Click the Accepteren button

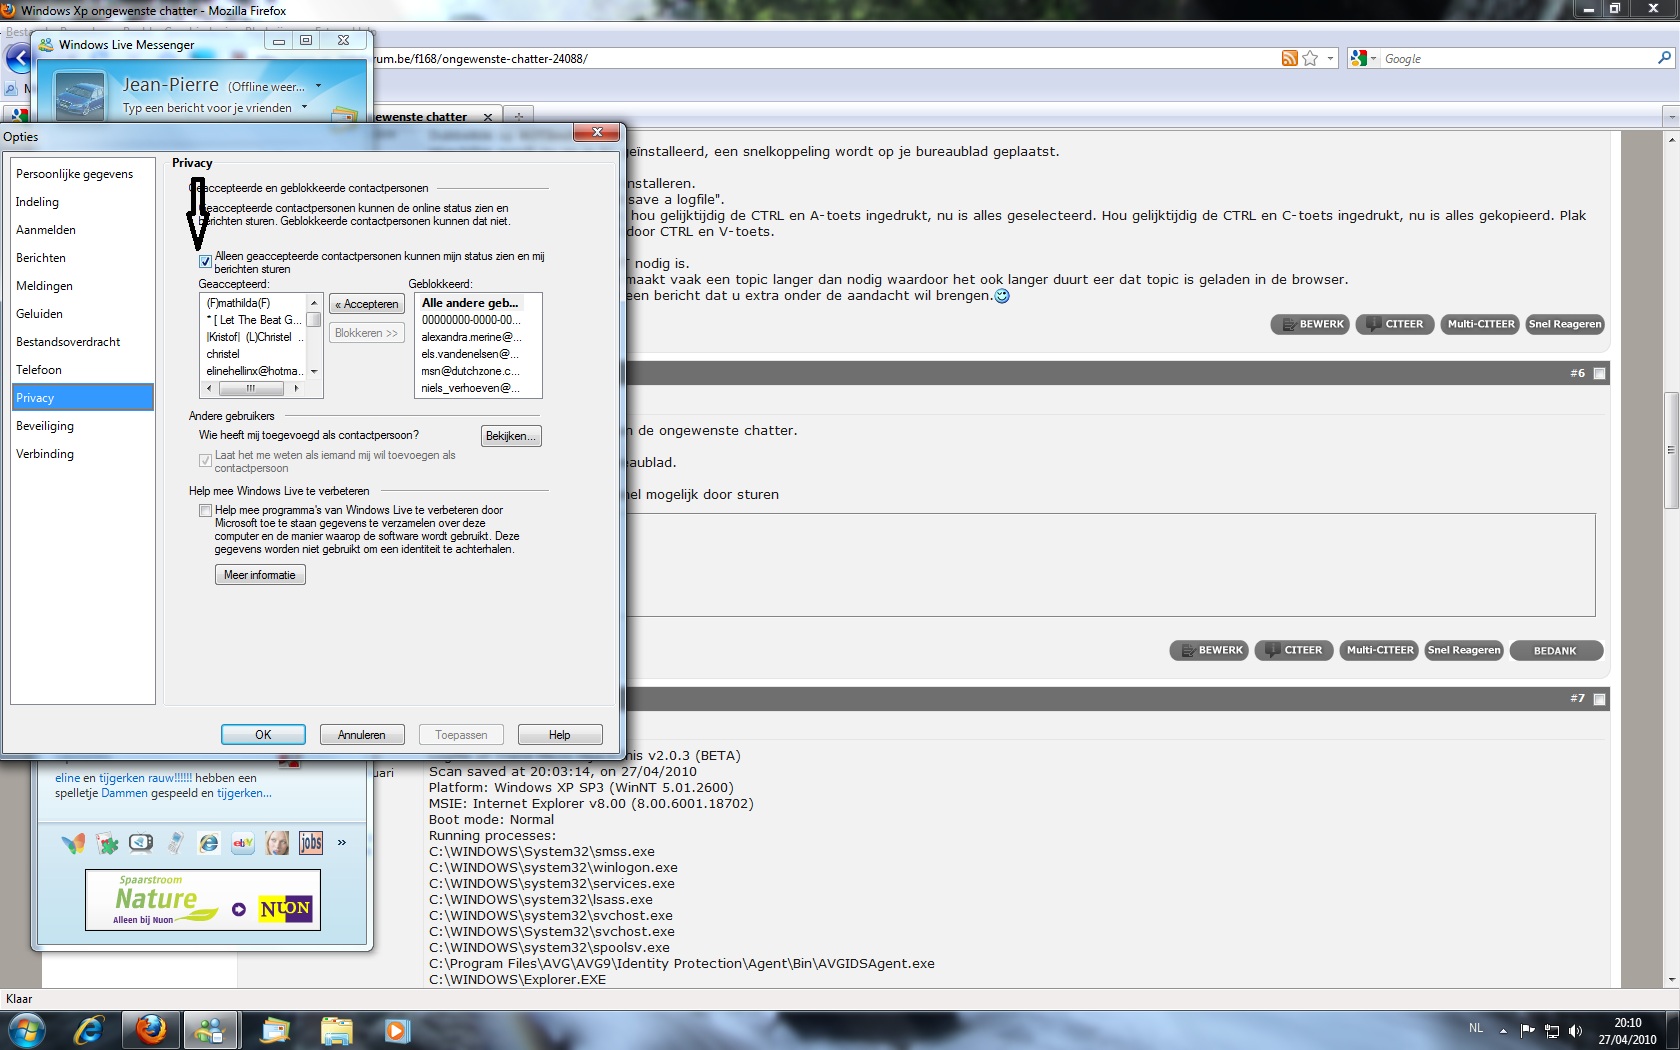pyautogui.click(x=367, y=304)
